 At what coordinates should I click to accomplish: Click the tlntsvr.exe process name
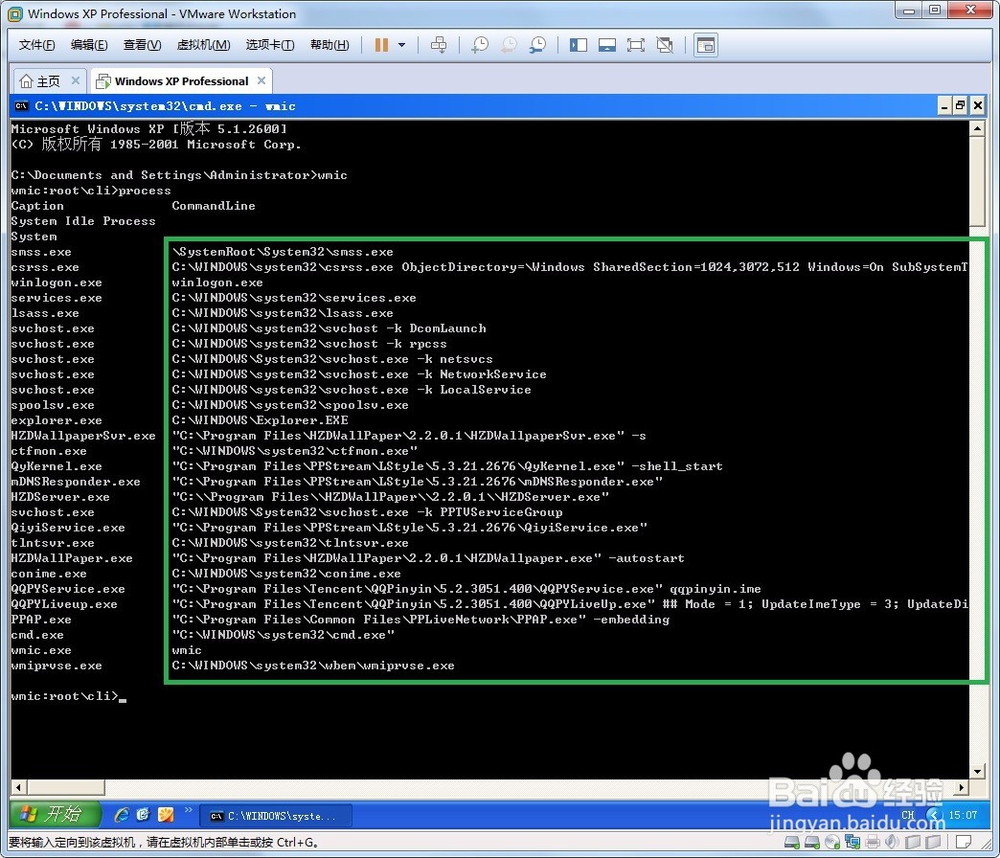[52, 543]
